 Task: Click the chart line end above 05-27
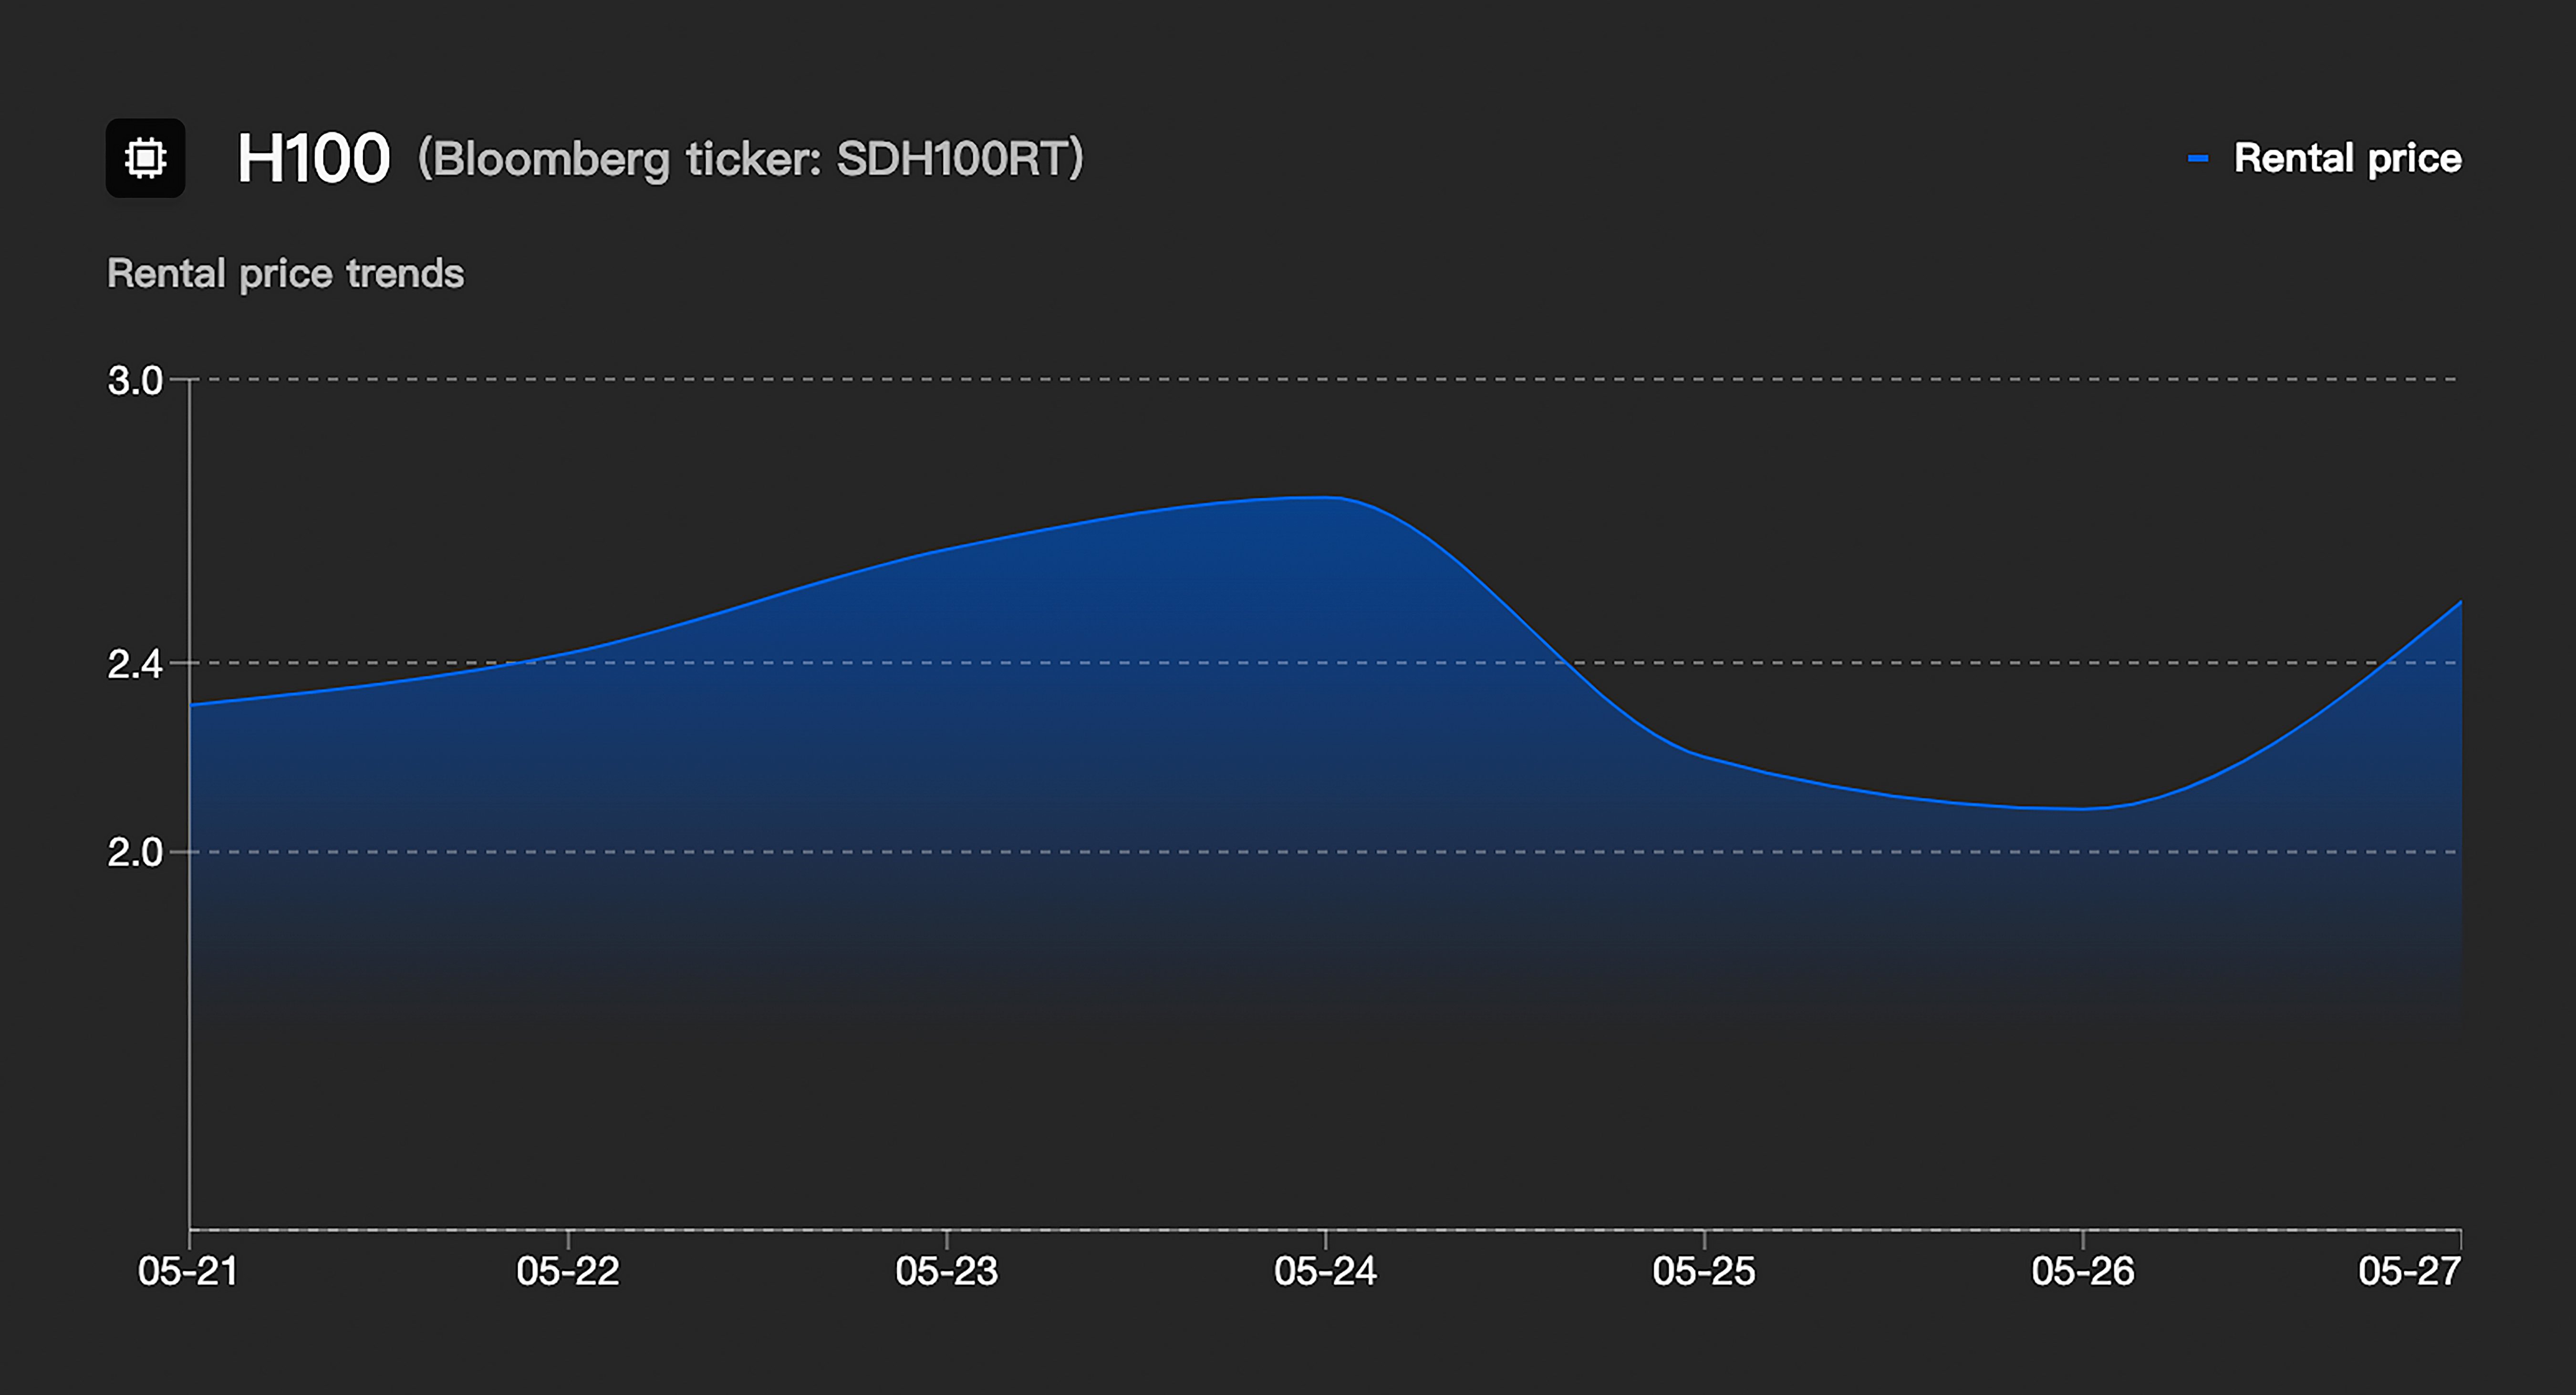tap(2459, 602)
